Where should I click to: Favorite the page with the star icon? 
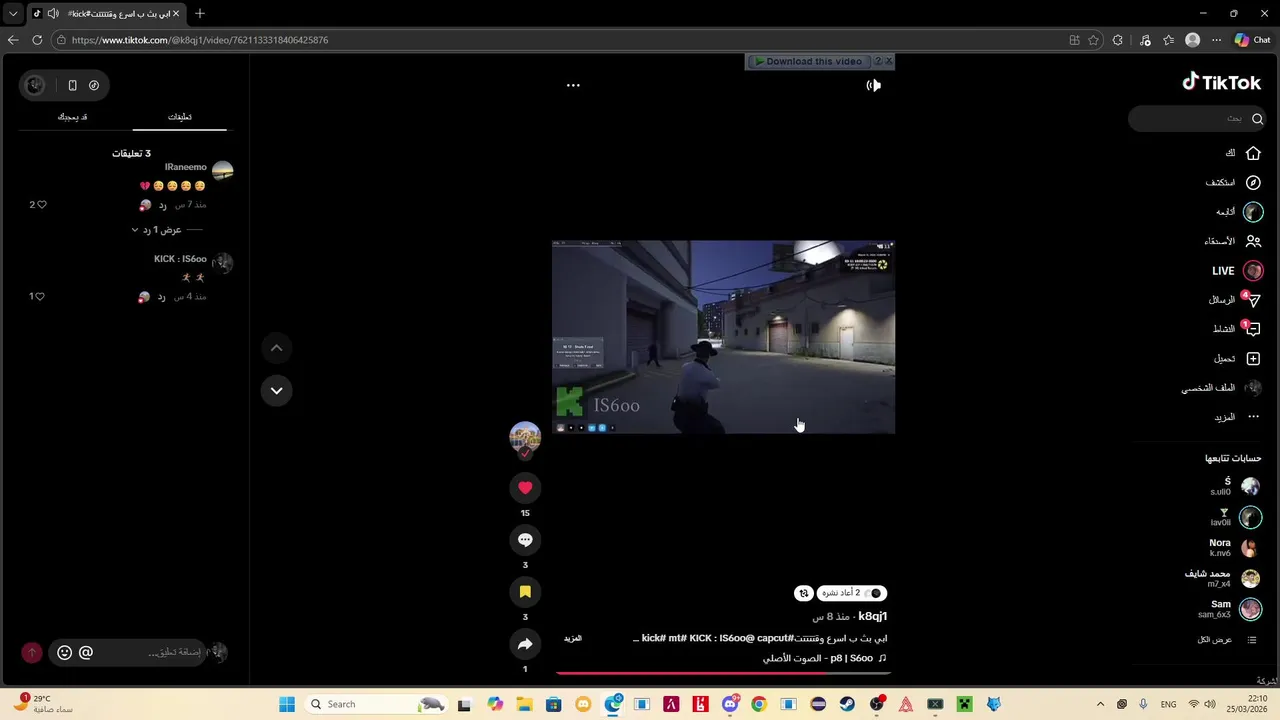[1093, 40]
